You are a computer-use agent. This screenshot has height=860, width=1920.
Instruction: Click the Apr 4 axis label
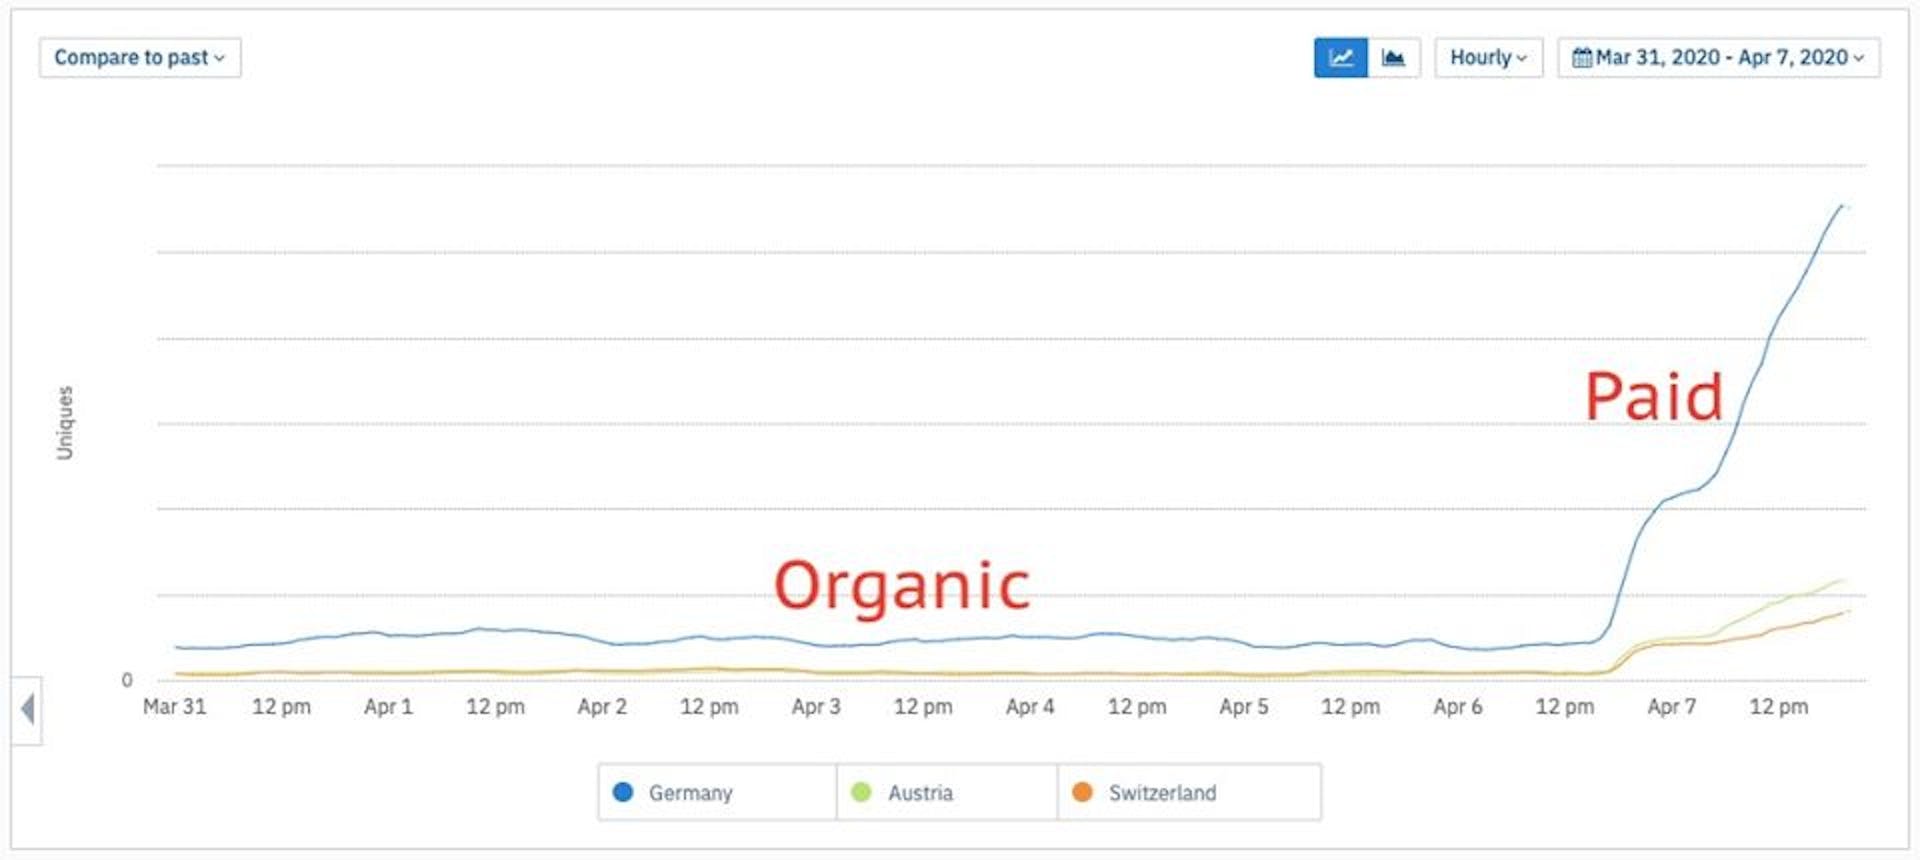click(x=1029, y=707)
